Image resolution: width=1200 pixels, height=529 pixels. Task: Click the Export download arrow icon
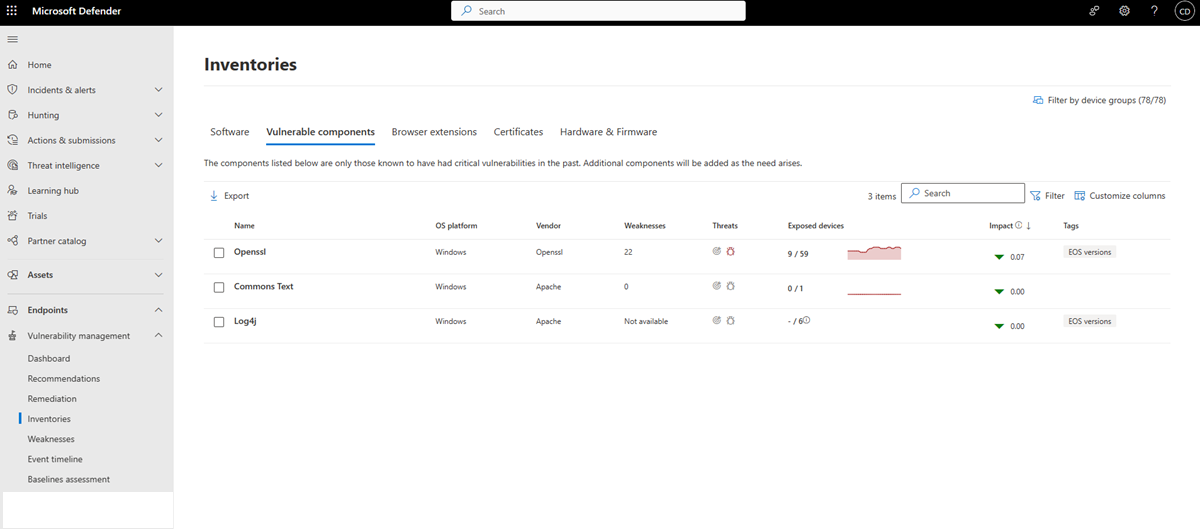[x=214, y=196]
